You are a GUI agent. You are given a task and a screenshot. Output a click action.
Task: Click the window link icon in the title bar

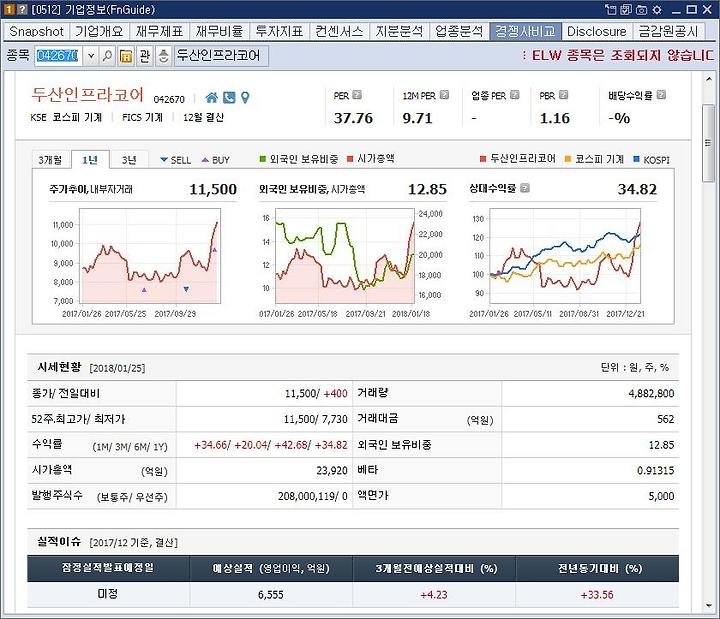(626, 9)
